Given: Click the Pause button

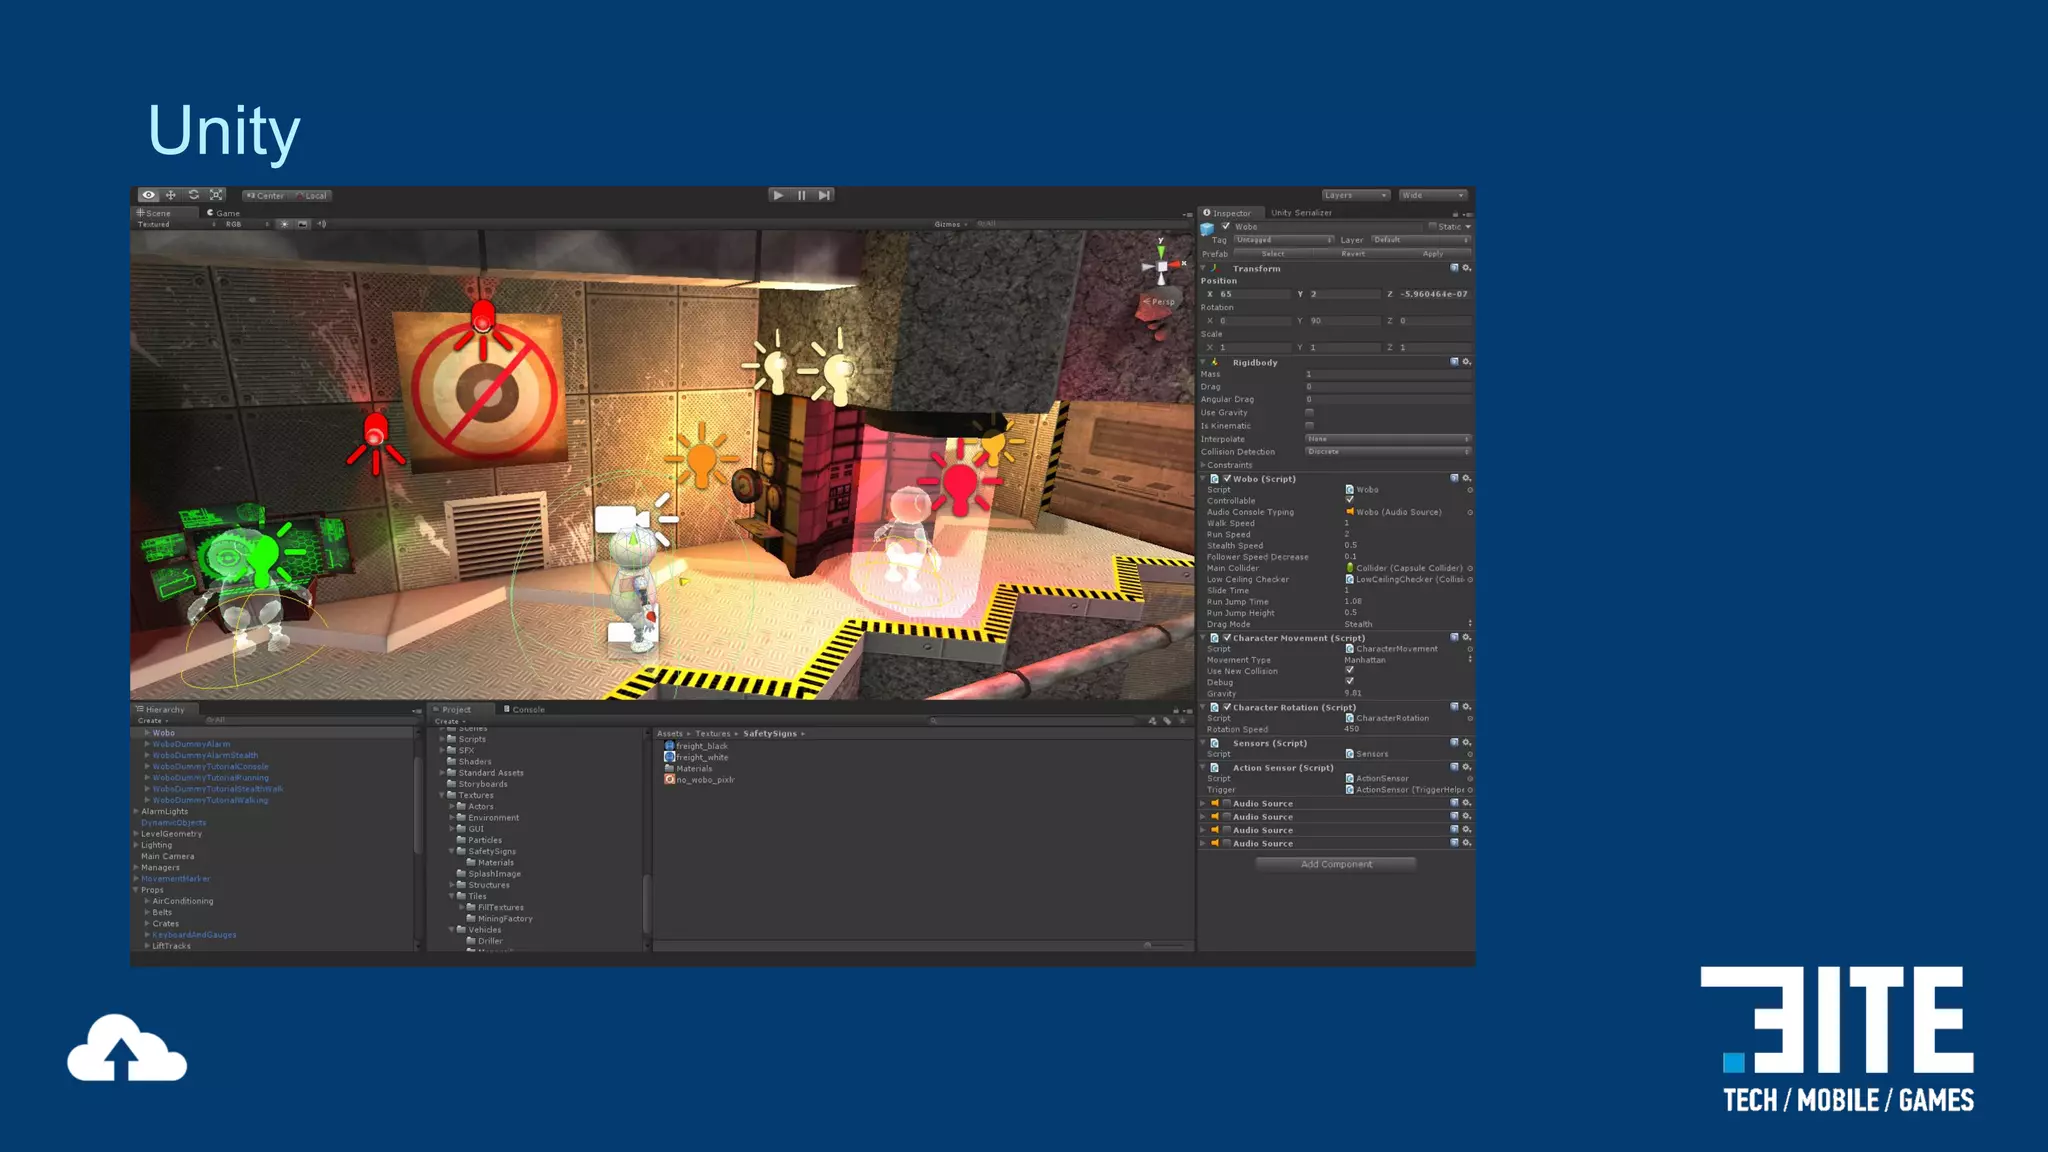Looking at the screenshot, I should pyautogui.click(x=801, y=195).
